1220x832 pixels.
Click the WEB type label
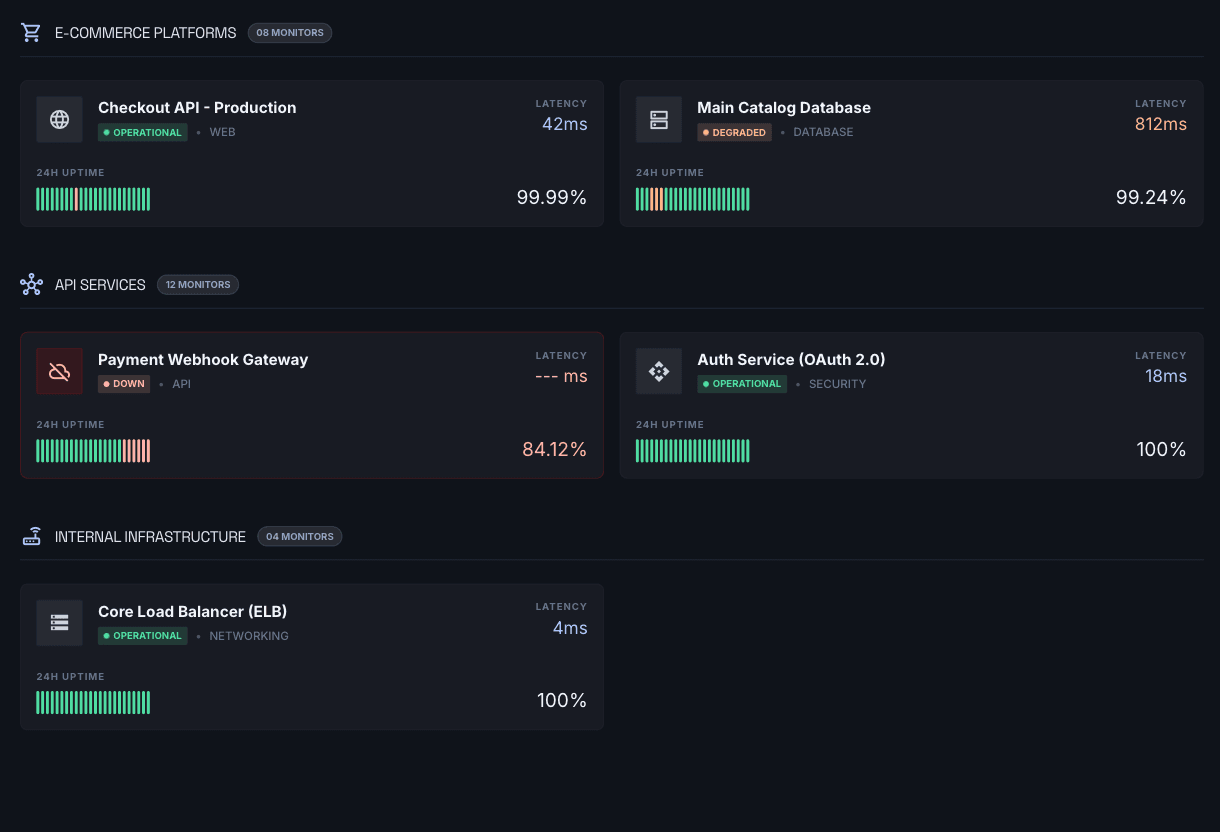pyautogui.click(x=223, y=132)
